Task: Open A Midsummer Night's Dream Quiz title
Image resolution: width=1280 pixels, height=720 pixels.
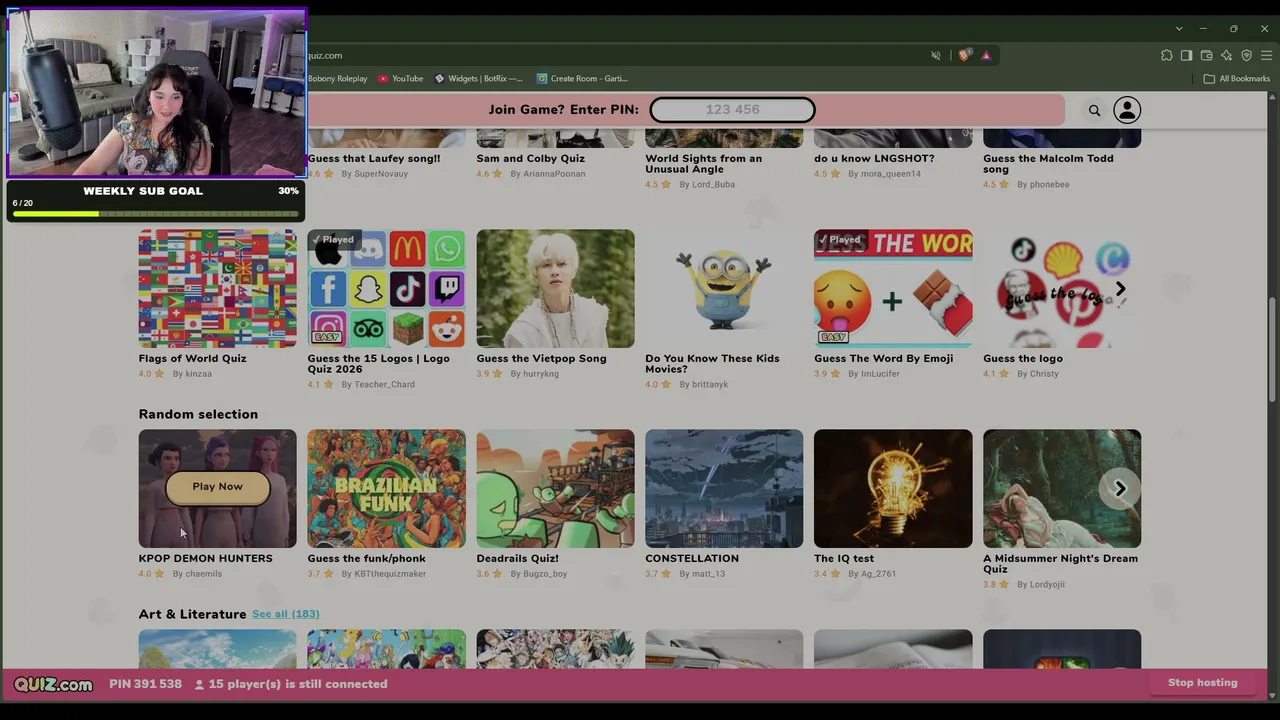Action: tap(1060, 564)
